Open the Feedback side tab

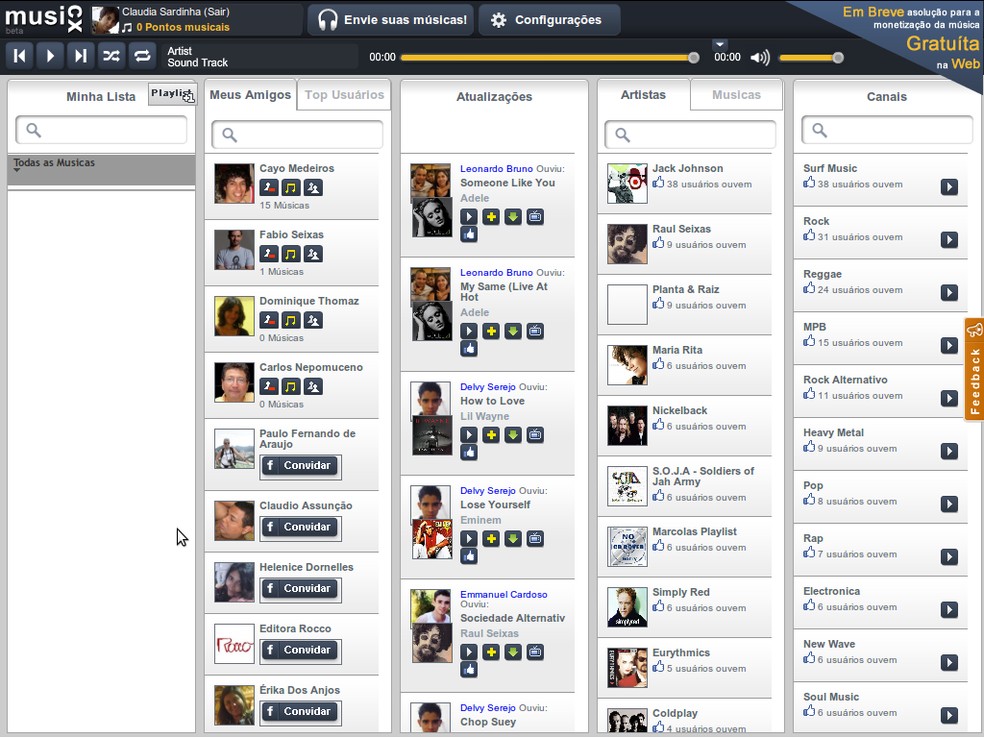pyautogui.click(x=974, y=369)
